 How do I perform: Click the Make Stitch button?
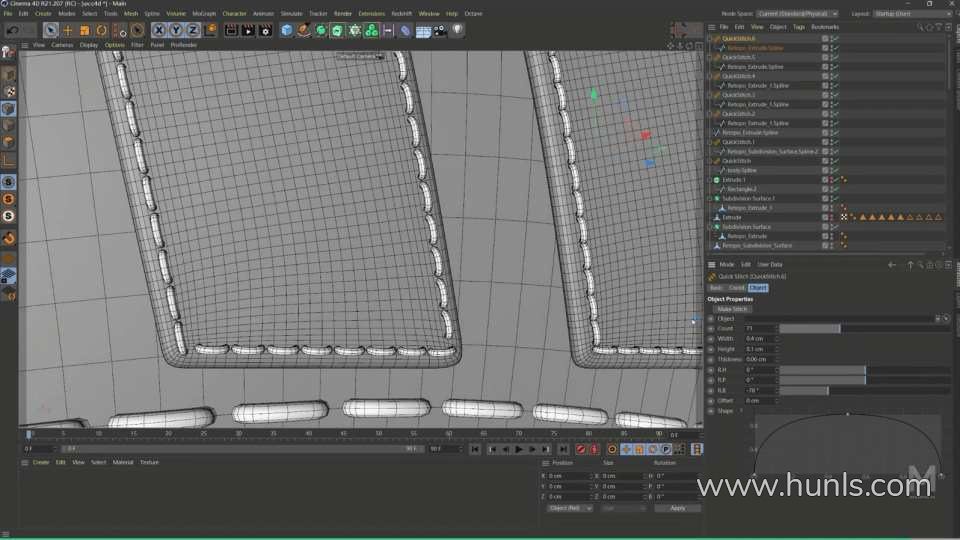click(733, 309)
